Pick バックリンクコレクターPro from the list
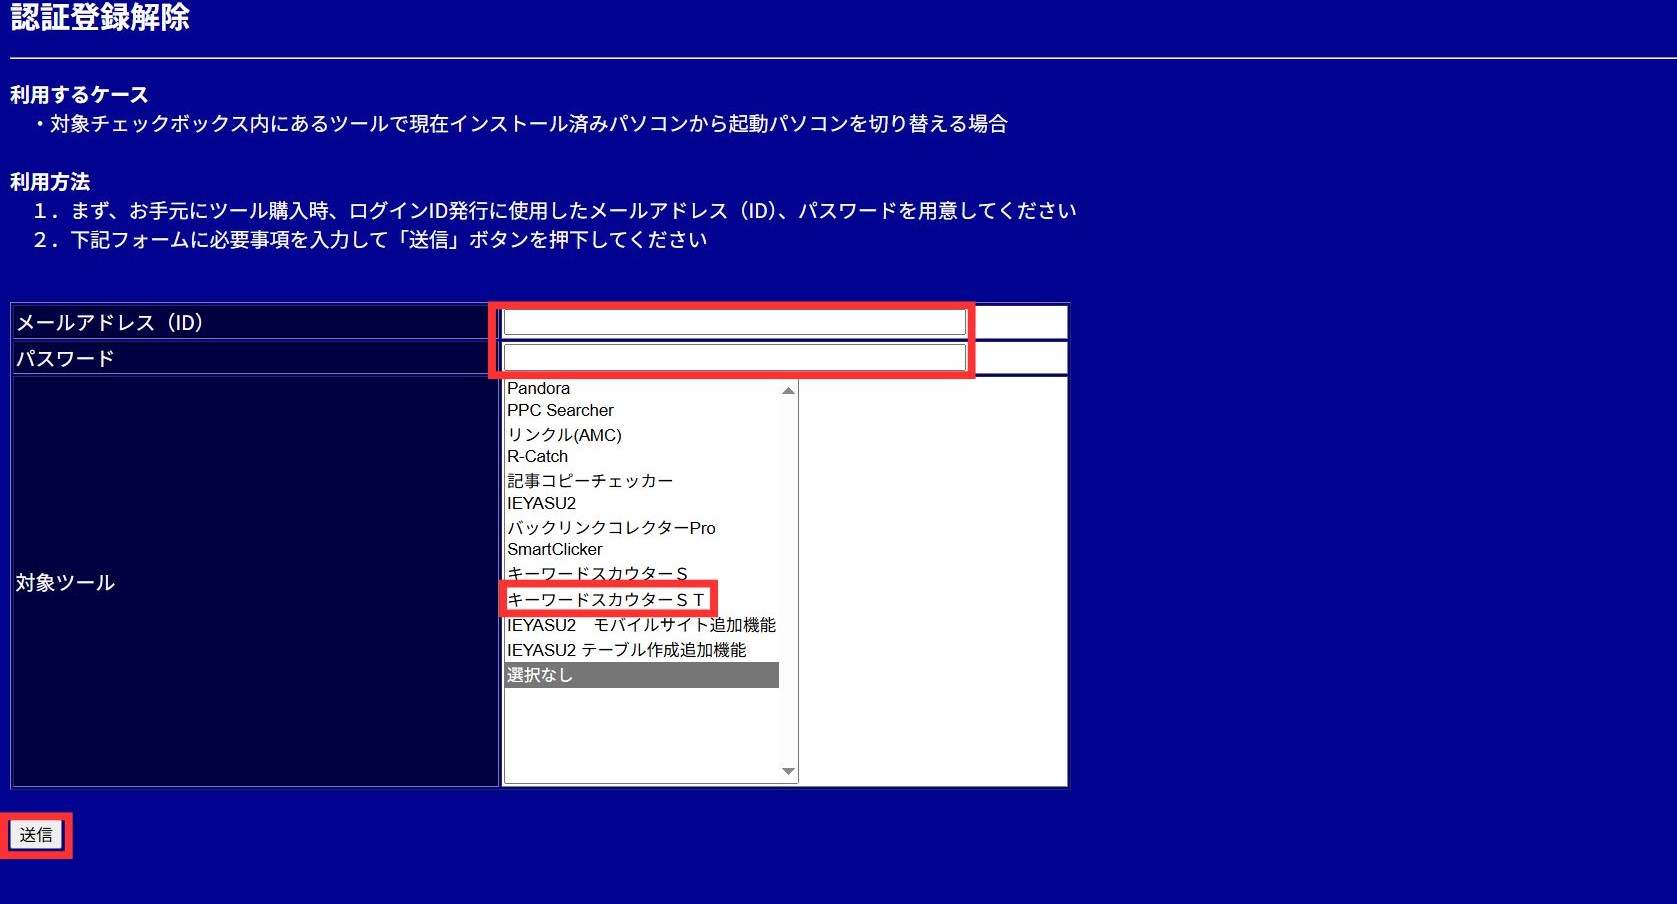The height and width of the screenshot is (904, 1677). coord(611,527)
